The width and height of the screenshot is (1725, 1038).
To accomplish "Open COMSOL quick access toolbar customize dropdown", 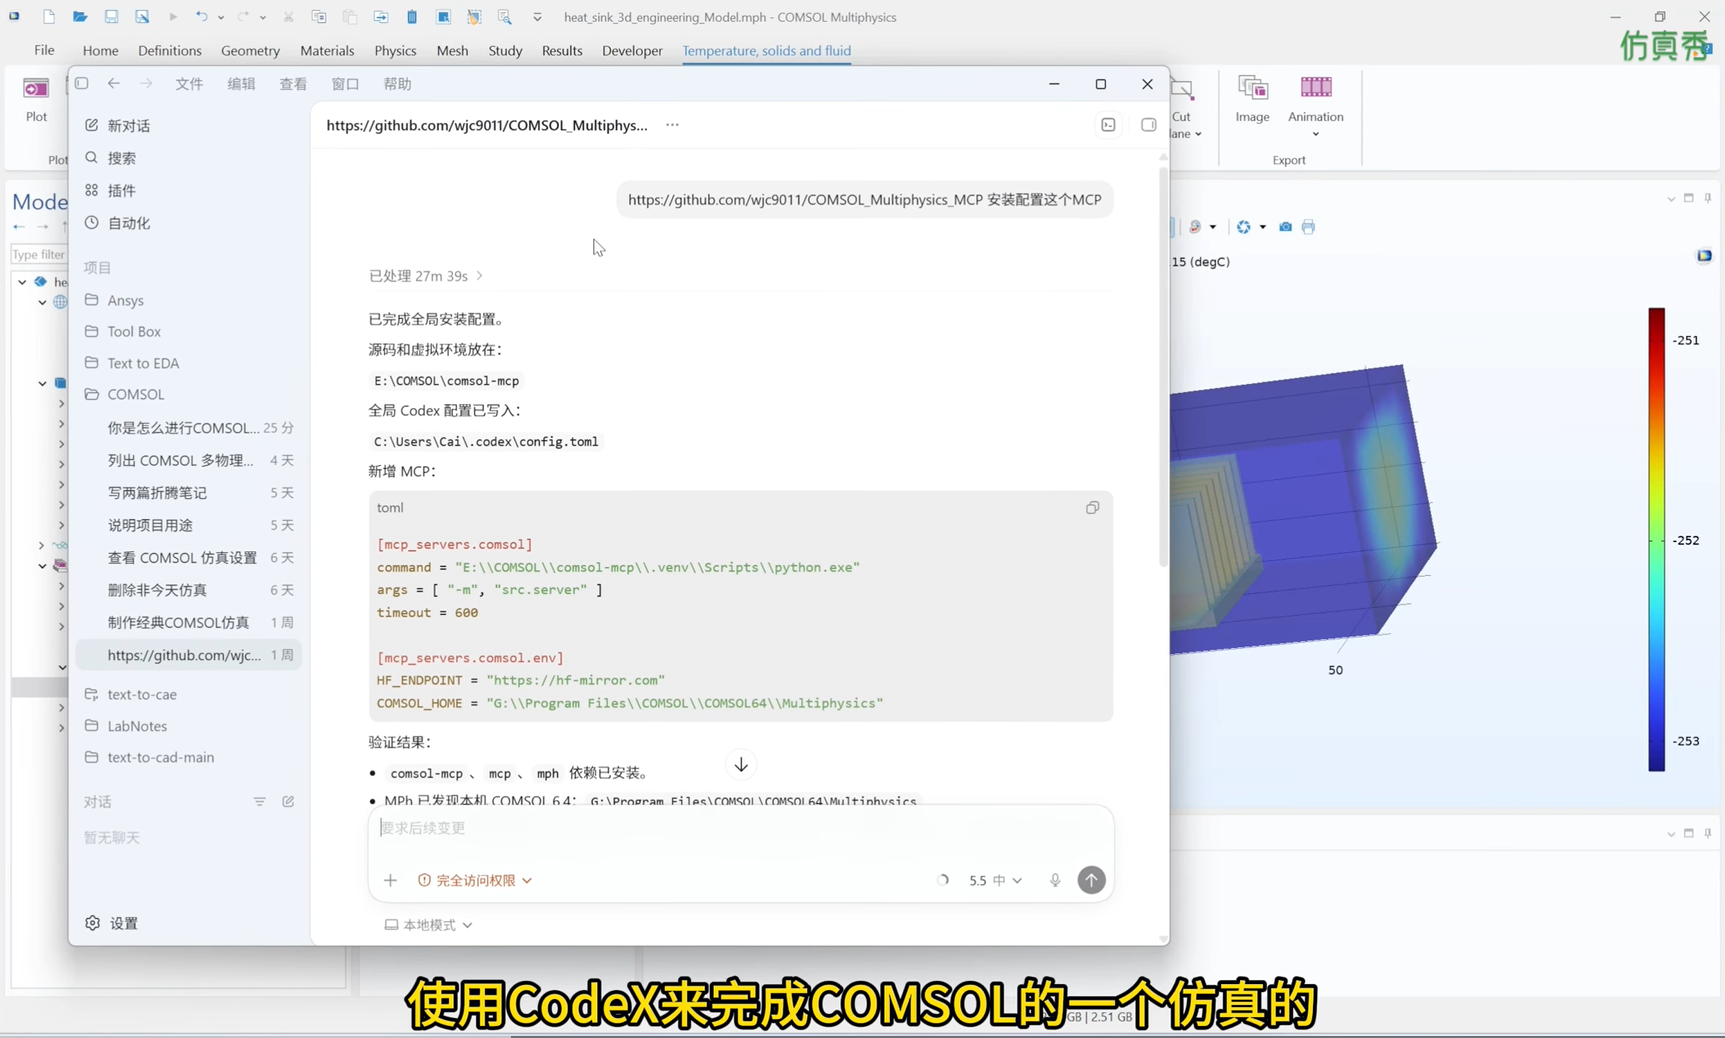I will tap(537, 17).
